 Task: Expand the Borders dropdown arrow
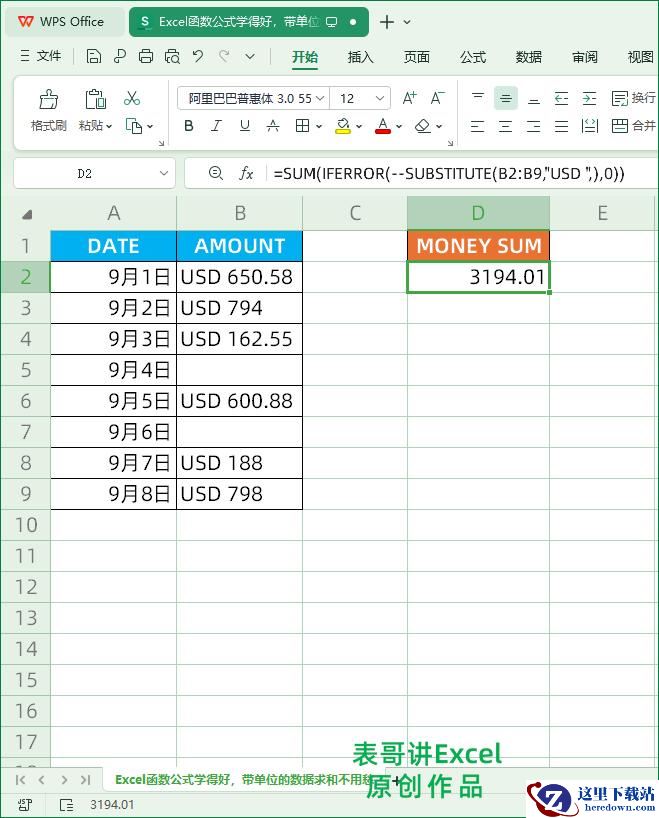click(x=318, y=126)
